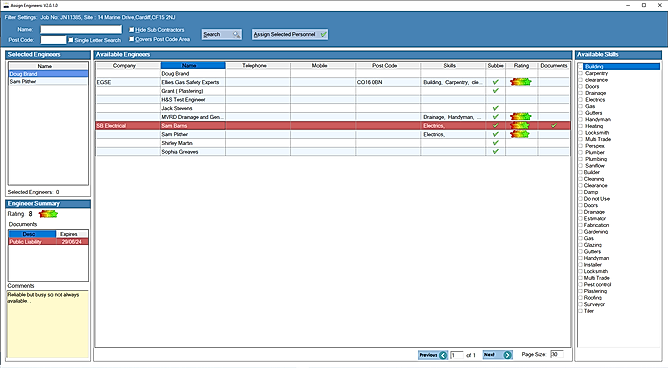Image resolution: width=668 pixels, height=368 pixels.
Task: Click the subbie tick for Jack Stevens
Action: pos(495,108)
